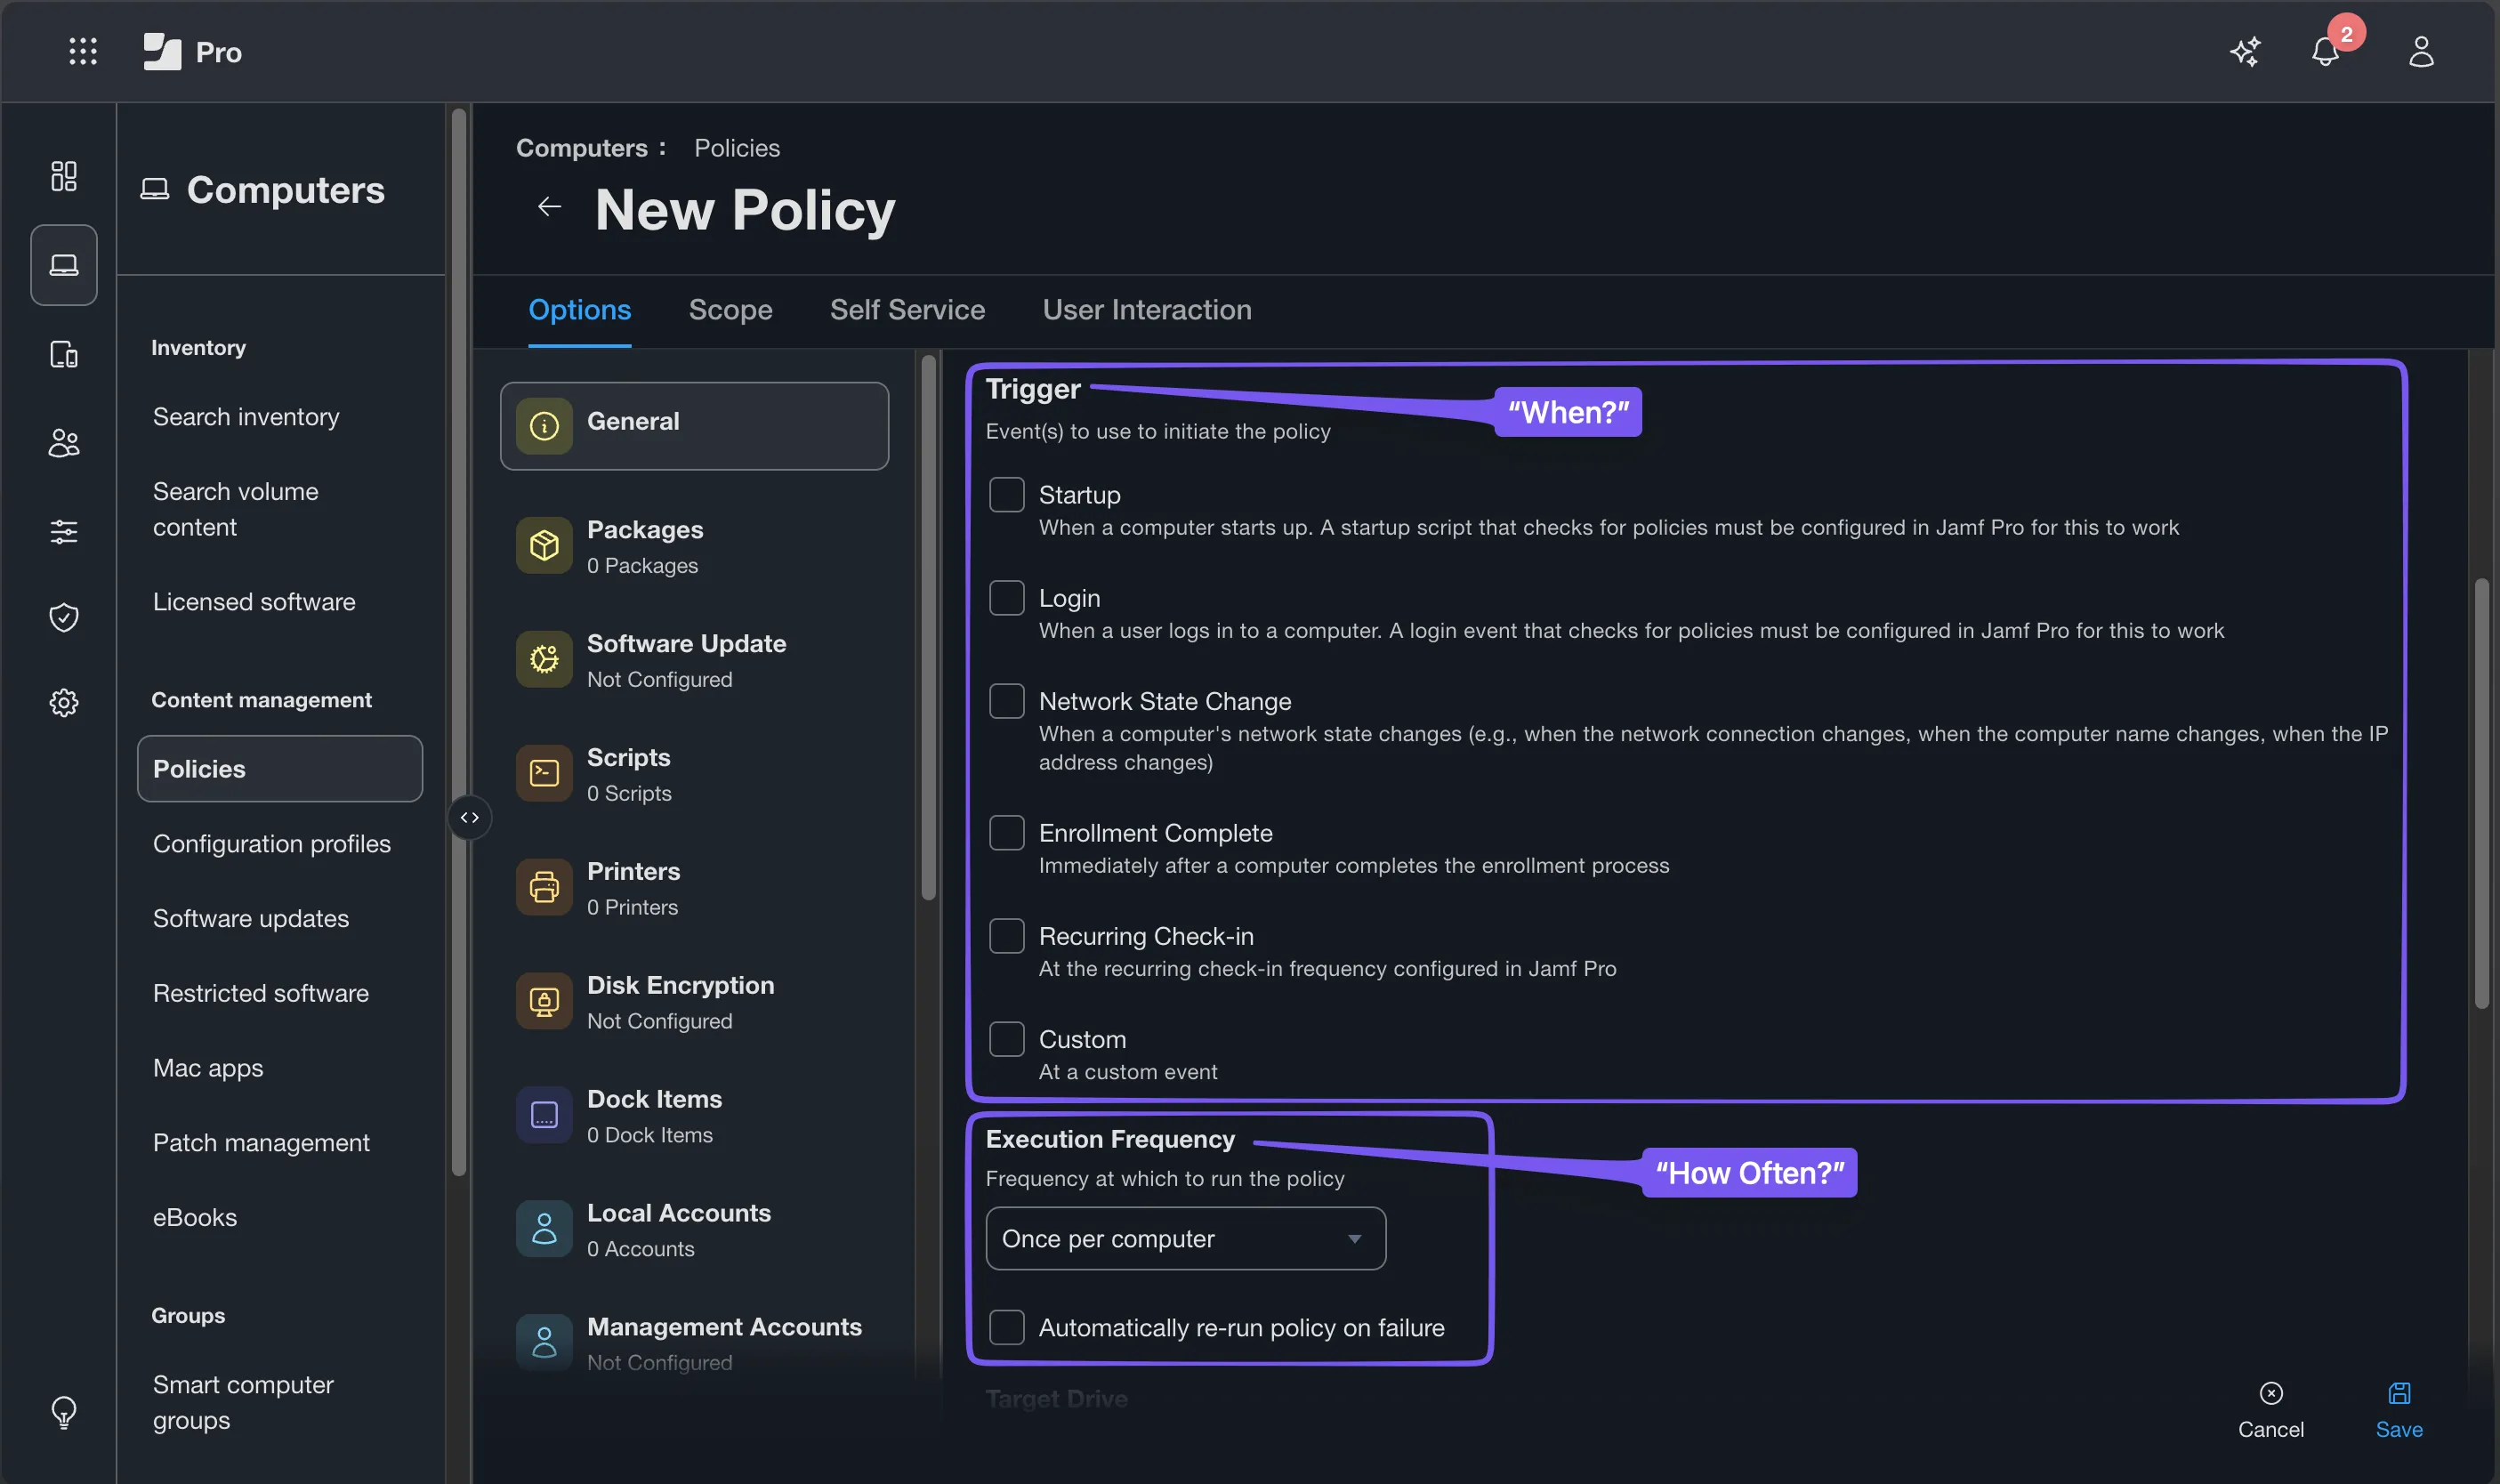Click the lightbulb icon at rail bottom

point(64,1412)
